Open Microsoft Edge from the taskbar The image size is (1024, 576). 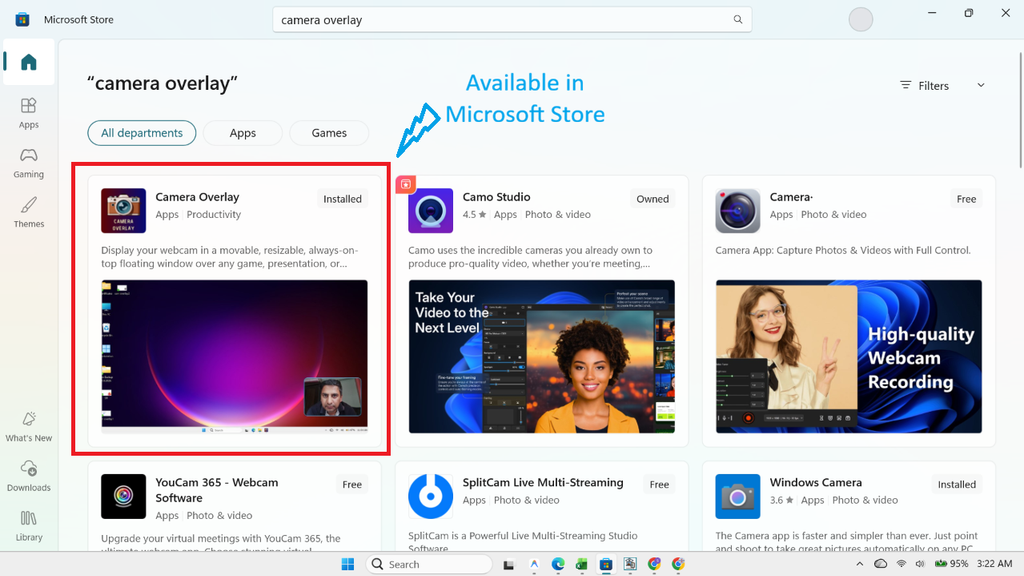coord(558,564)
